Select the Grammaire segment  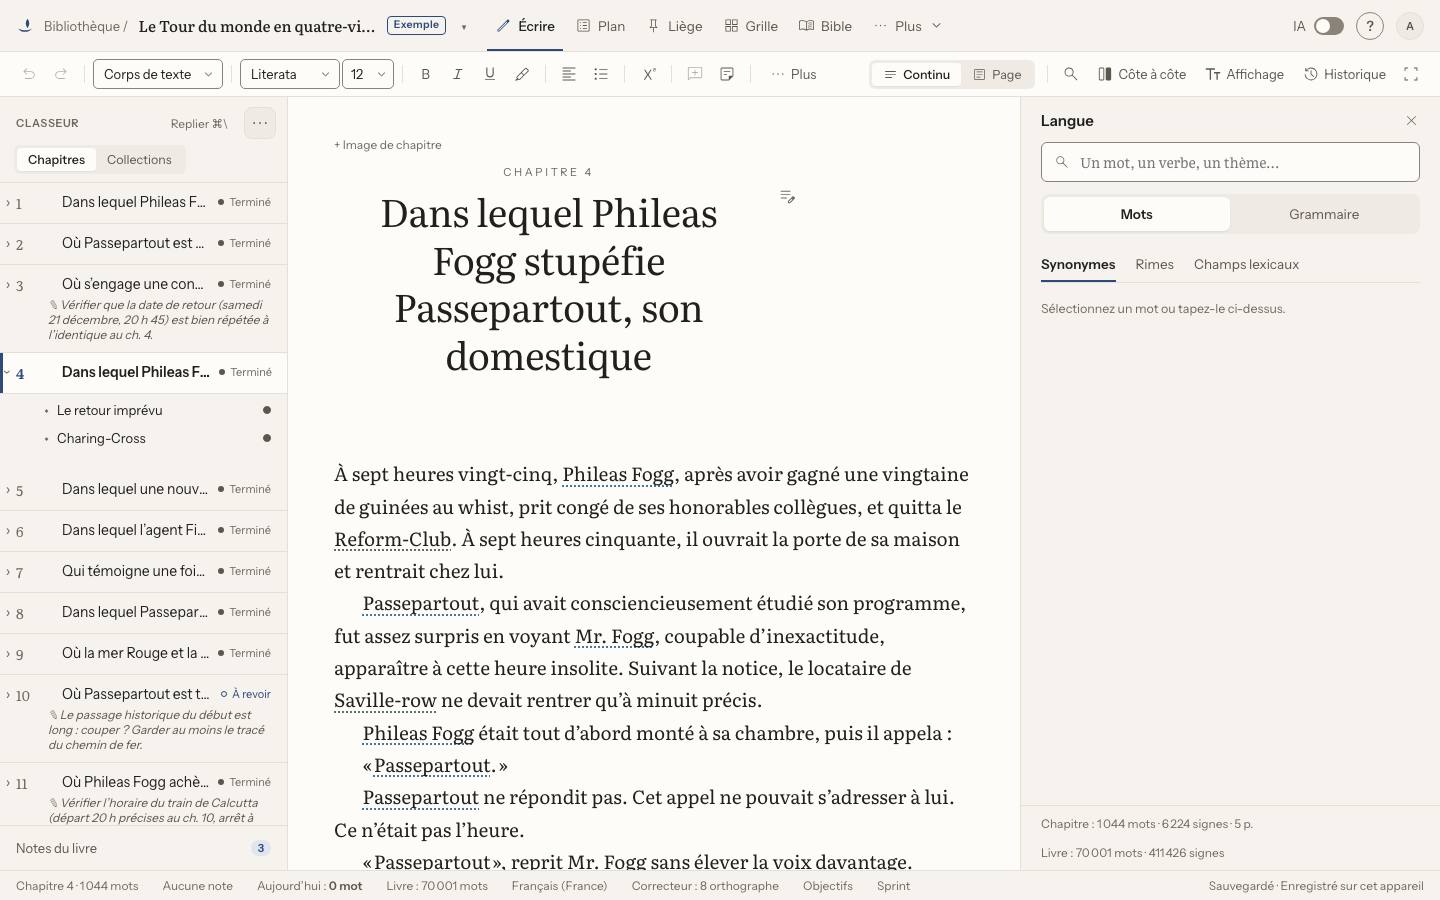1324,214
